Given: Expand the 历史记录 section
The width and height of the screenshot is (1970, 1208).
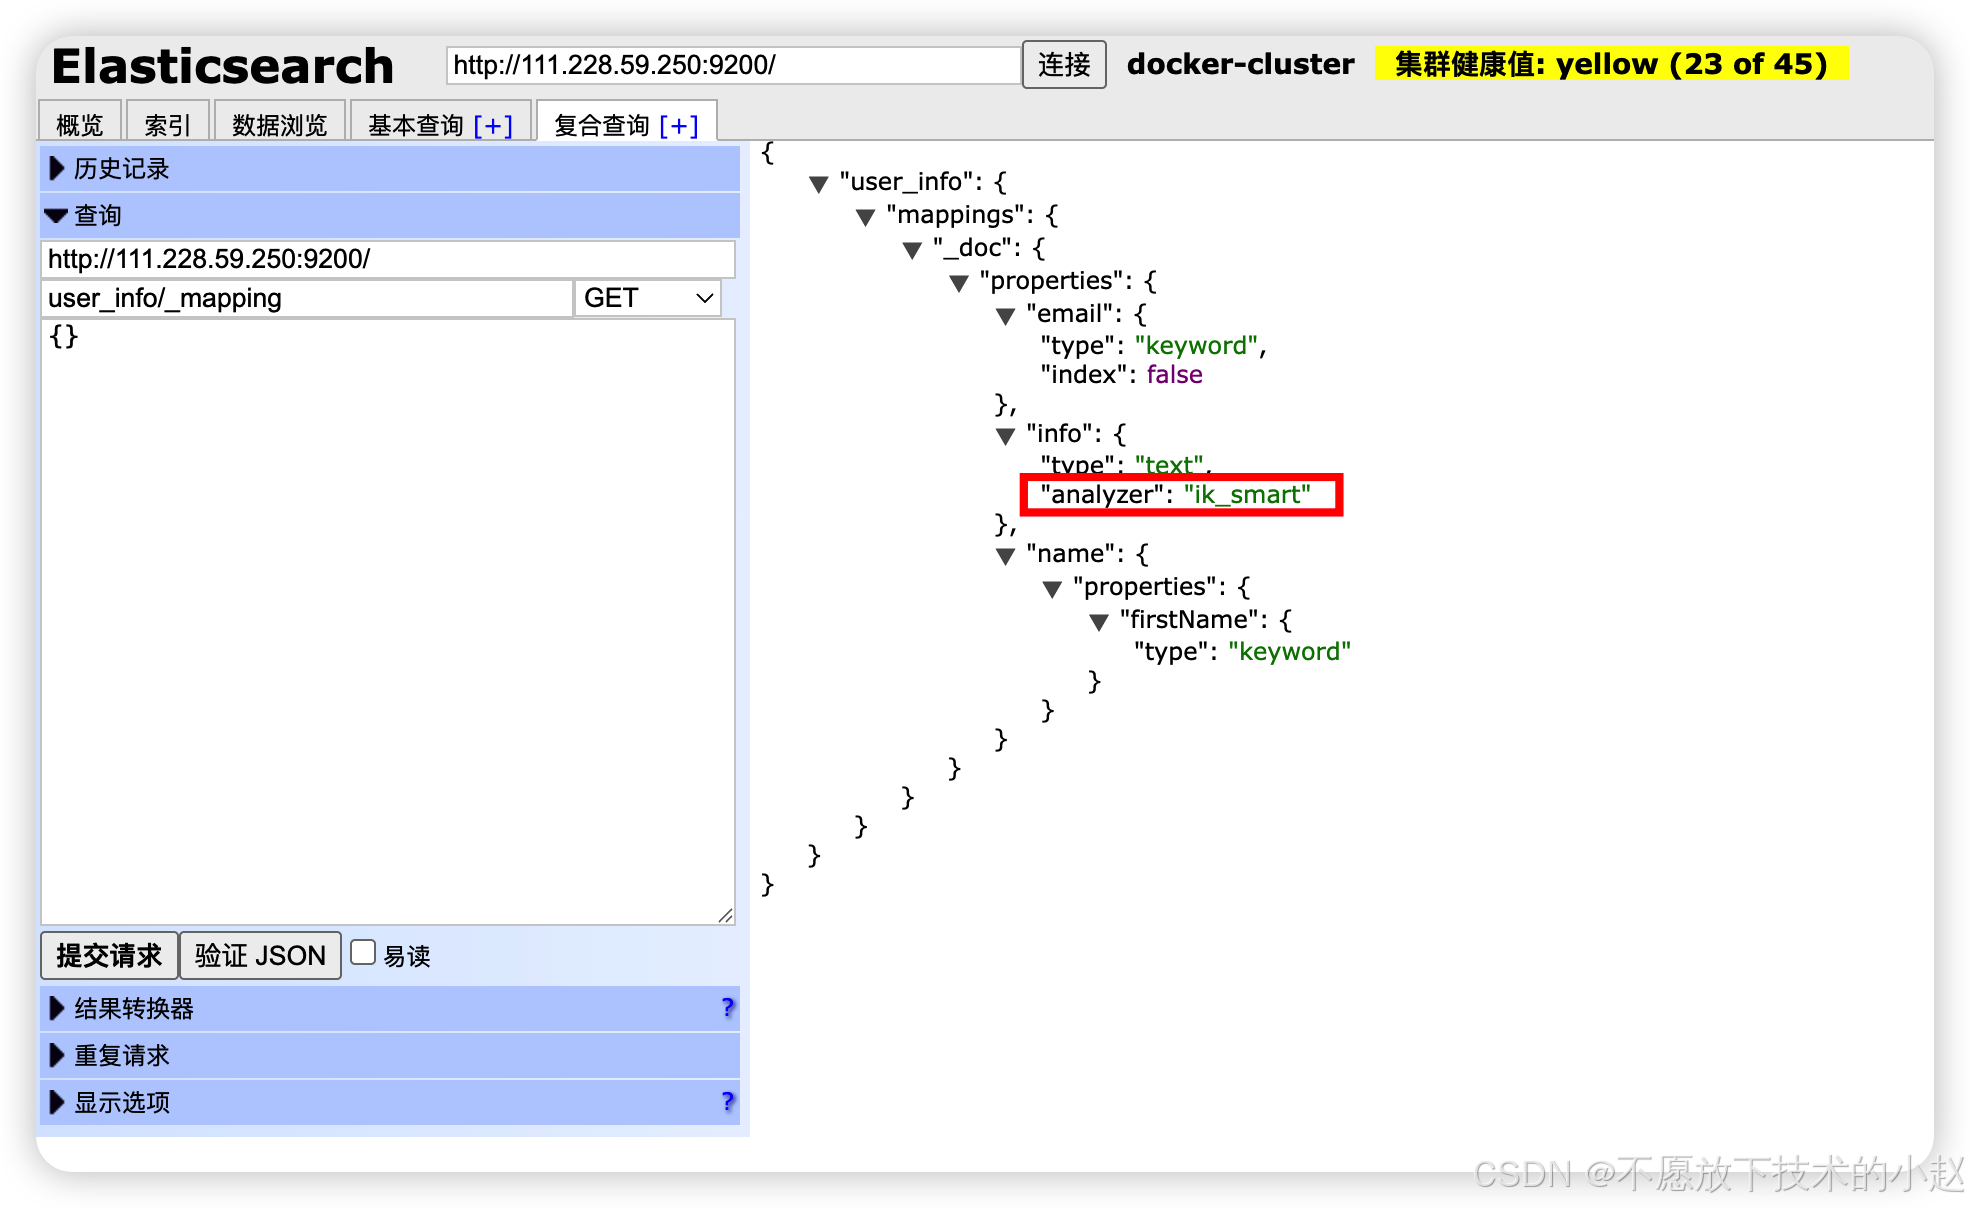Looking at the screenshot, I should (x=120, y=169).
